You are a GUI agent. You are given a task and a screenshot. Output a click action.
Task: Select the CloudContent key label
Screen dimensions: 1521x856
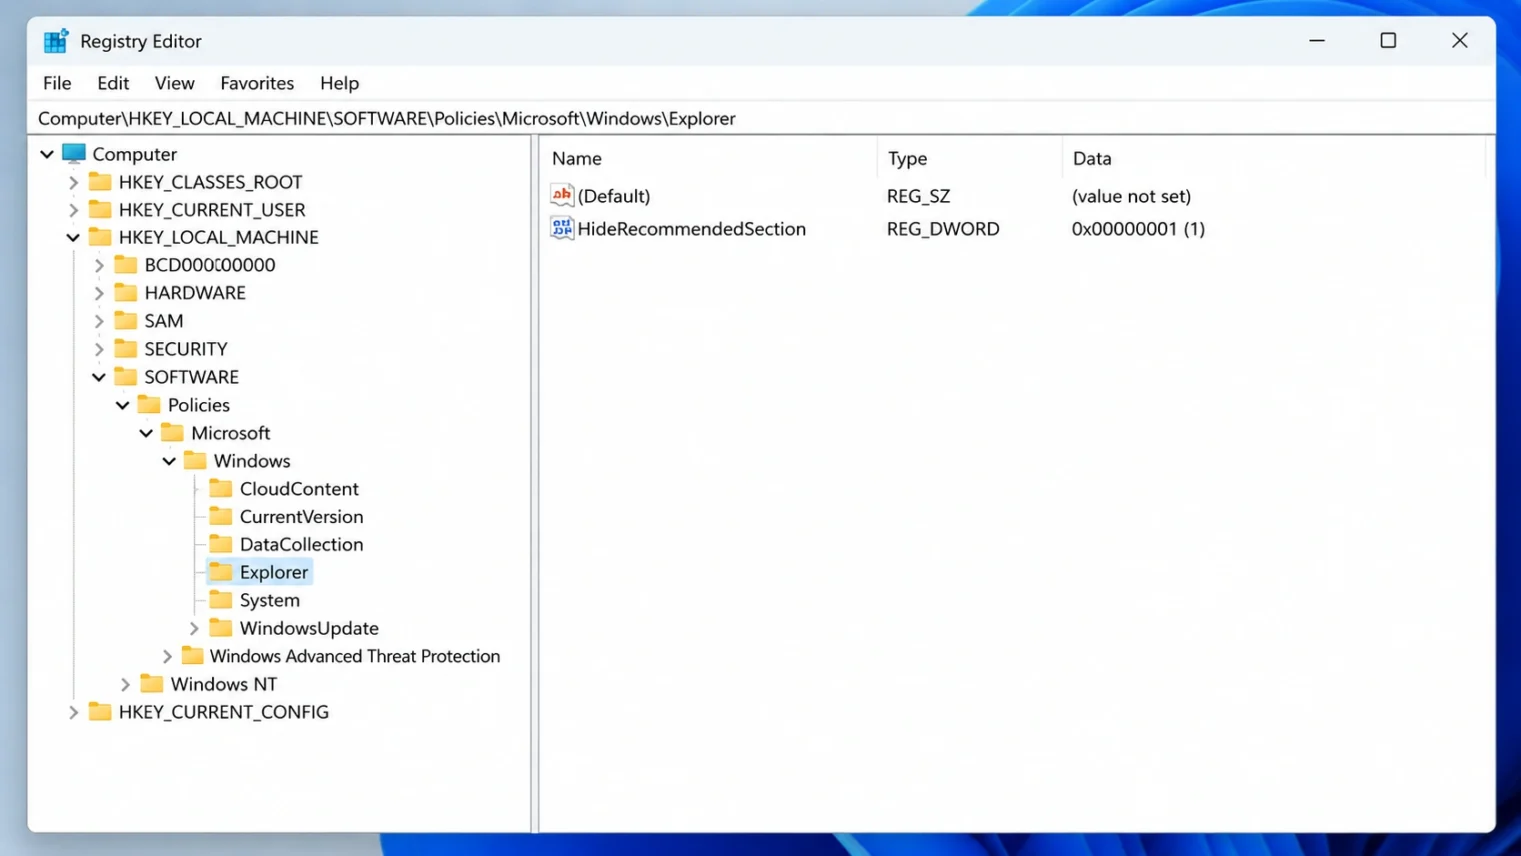(299, 489)
